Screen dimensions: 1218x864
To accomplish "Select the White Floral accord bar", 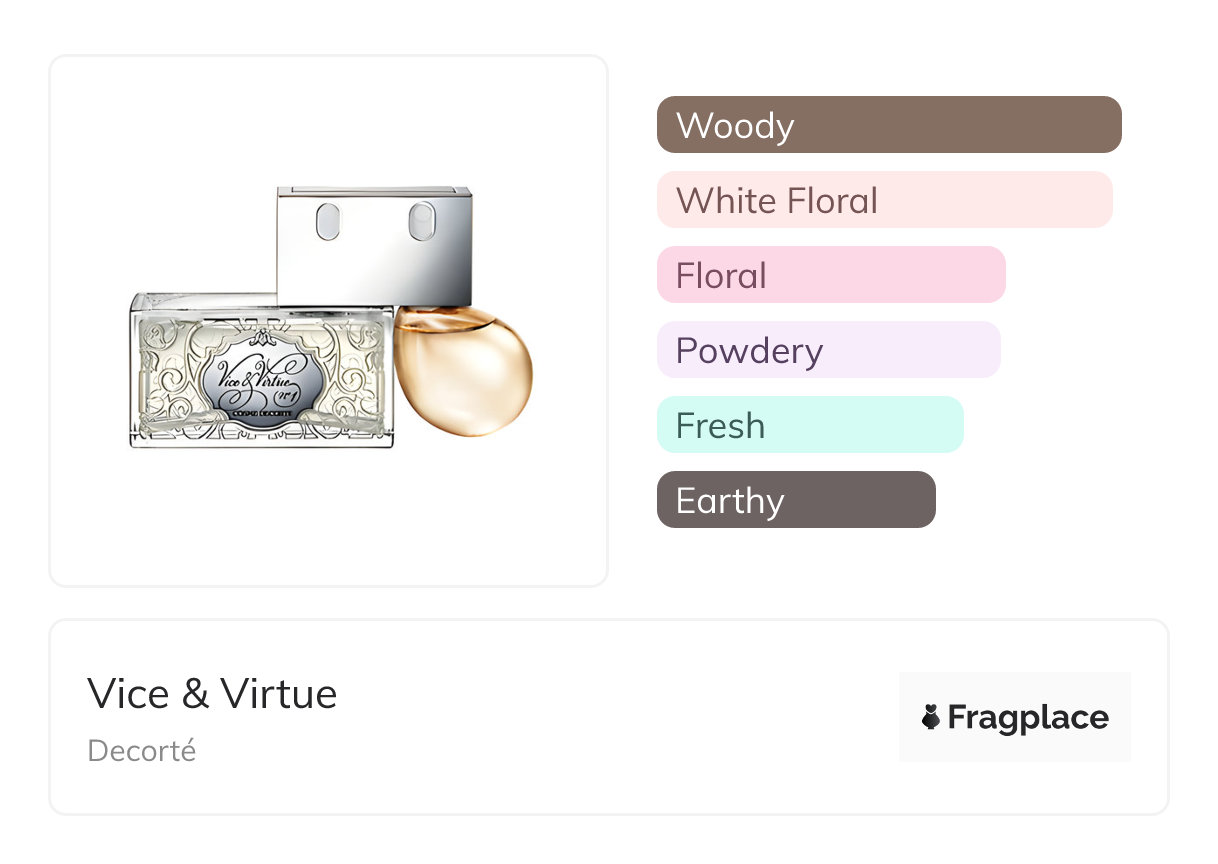I will point(884,200).
